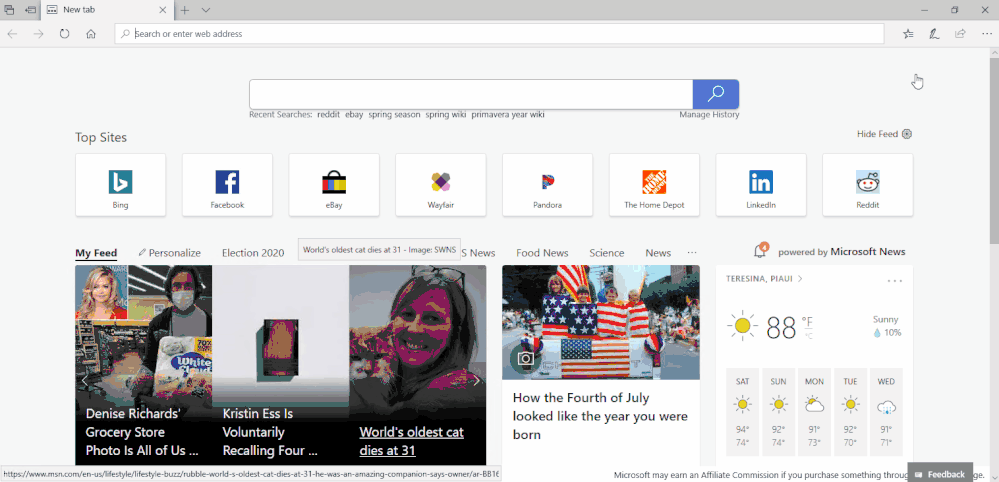Click the center web search box
Image resolution: width=999 pixels, height=482 pixels.
pyautogui.click(x=471, y=94)
